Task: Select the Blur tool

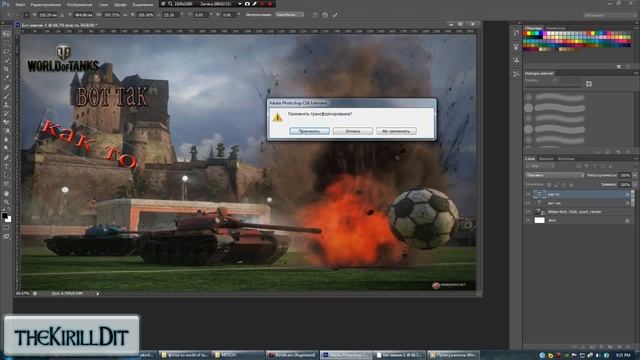Action: click(x=7, y=140)
